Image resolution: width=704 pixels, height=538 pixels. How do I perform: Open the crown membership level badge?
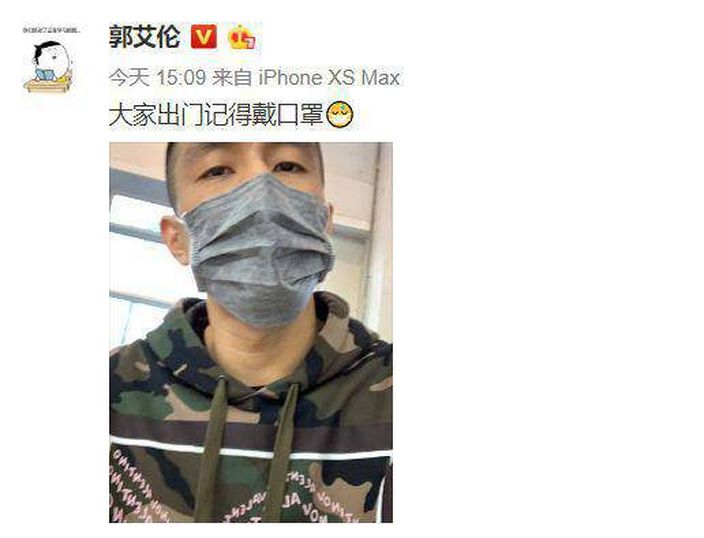[x=242, y=37]
